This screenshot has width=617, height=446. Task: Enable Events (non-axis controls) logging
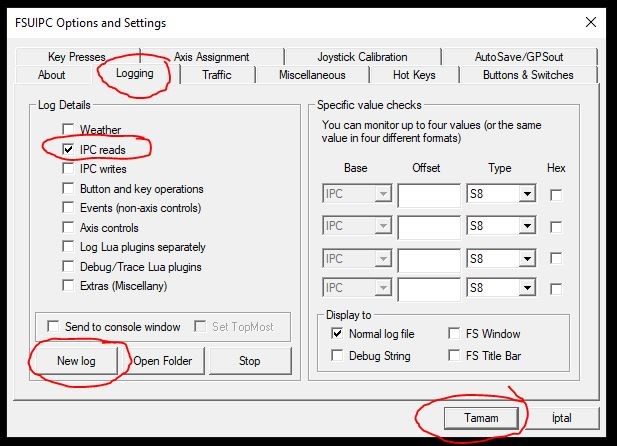click(68, 207)
